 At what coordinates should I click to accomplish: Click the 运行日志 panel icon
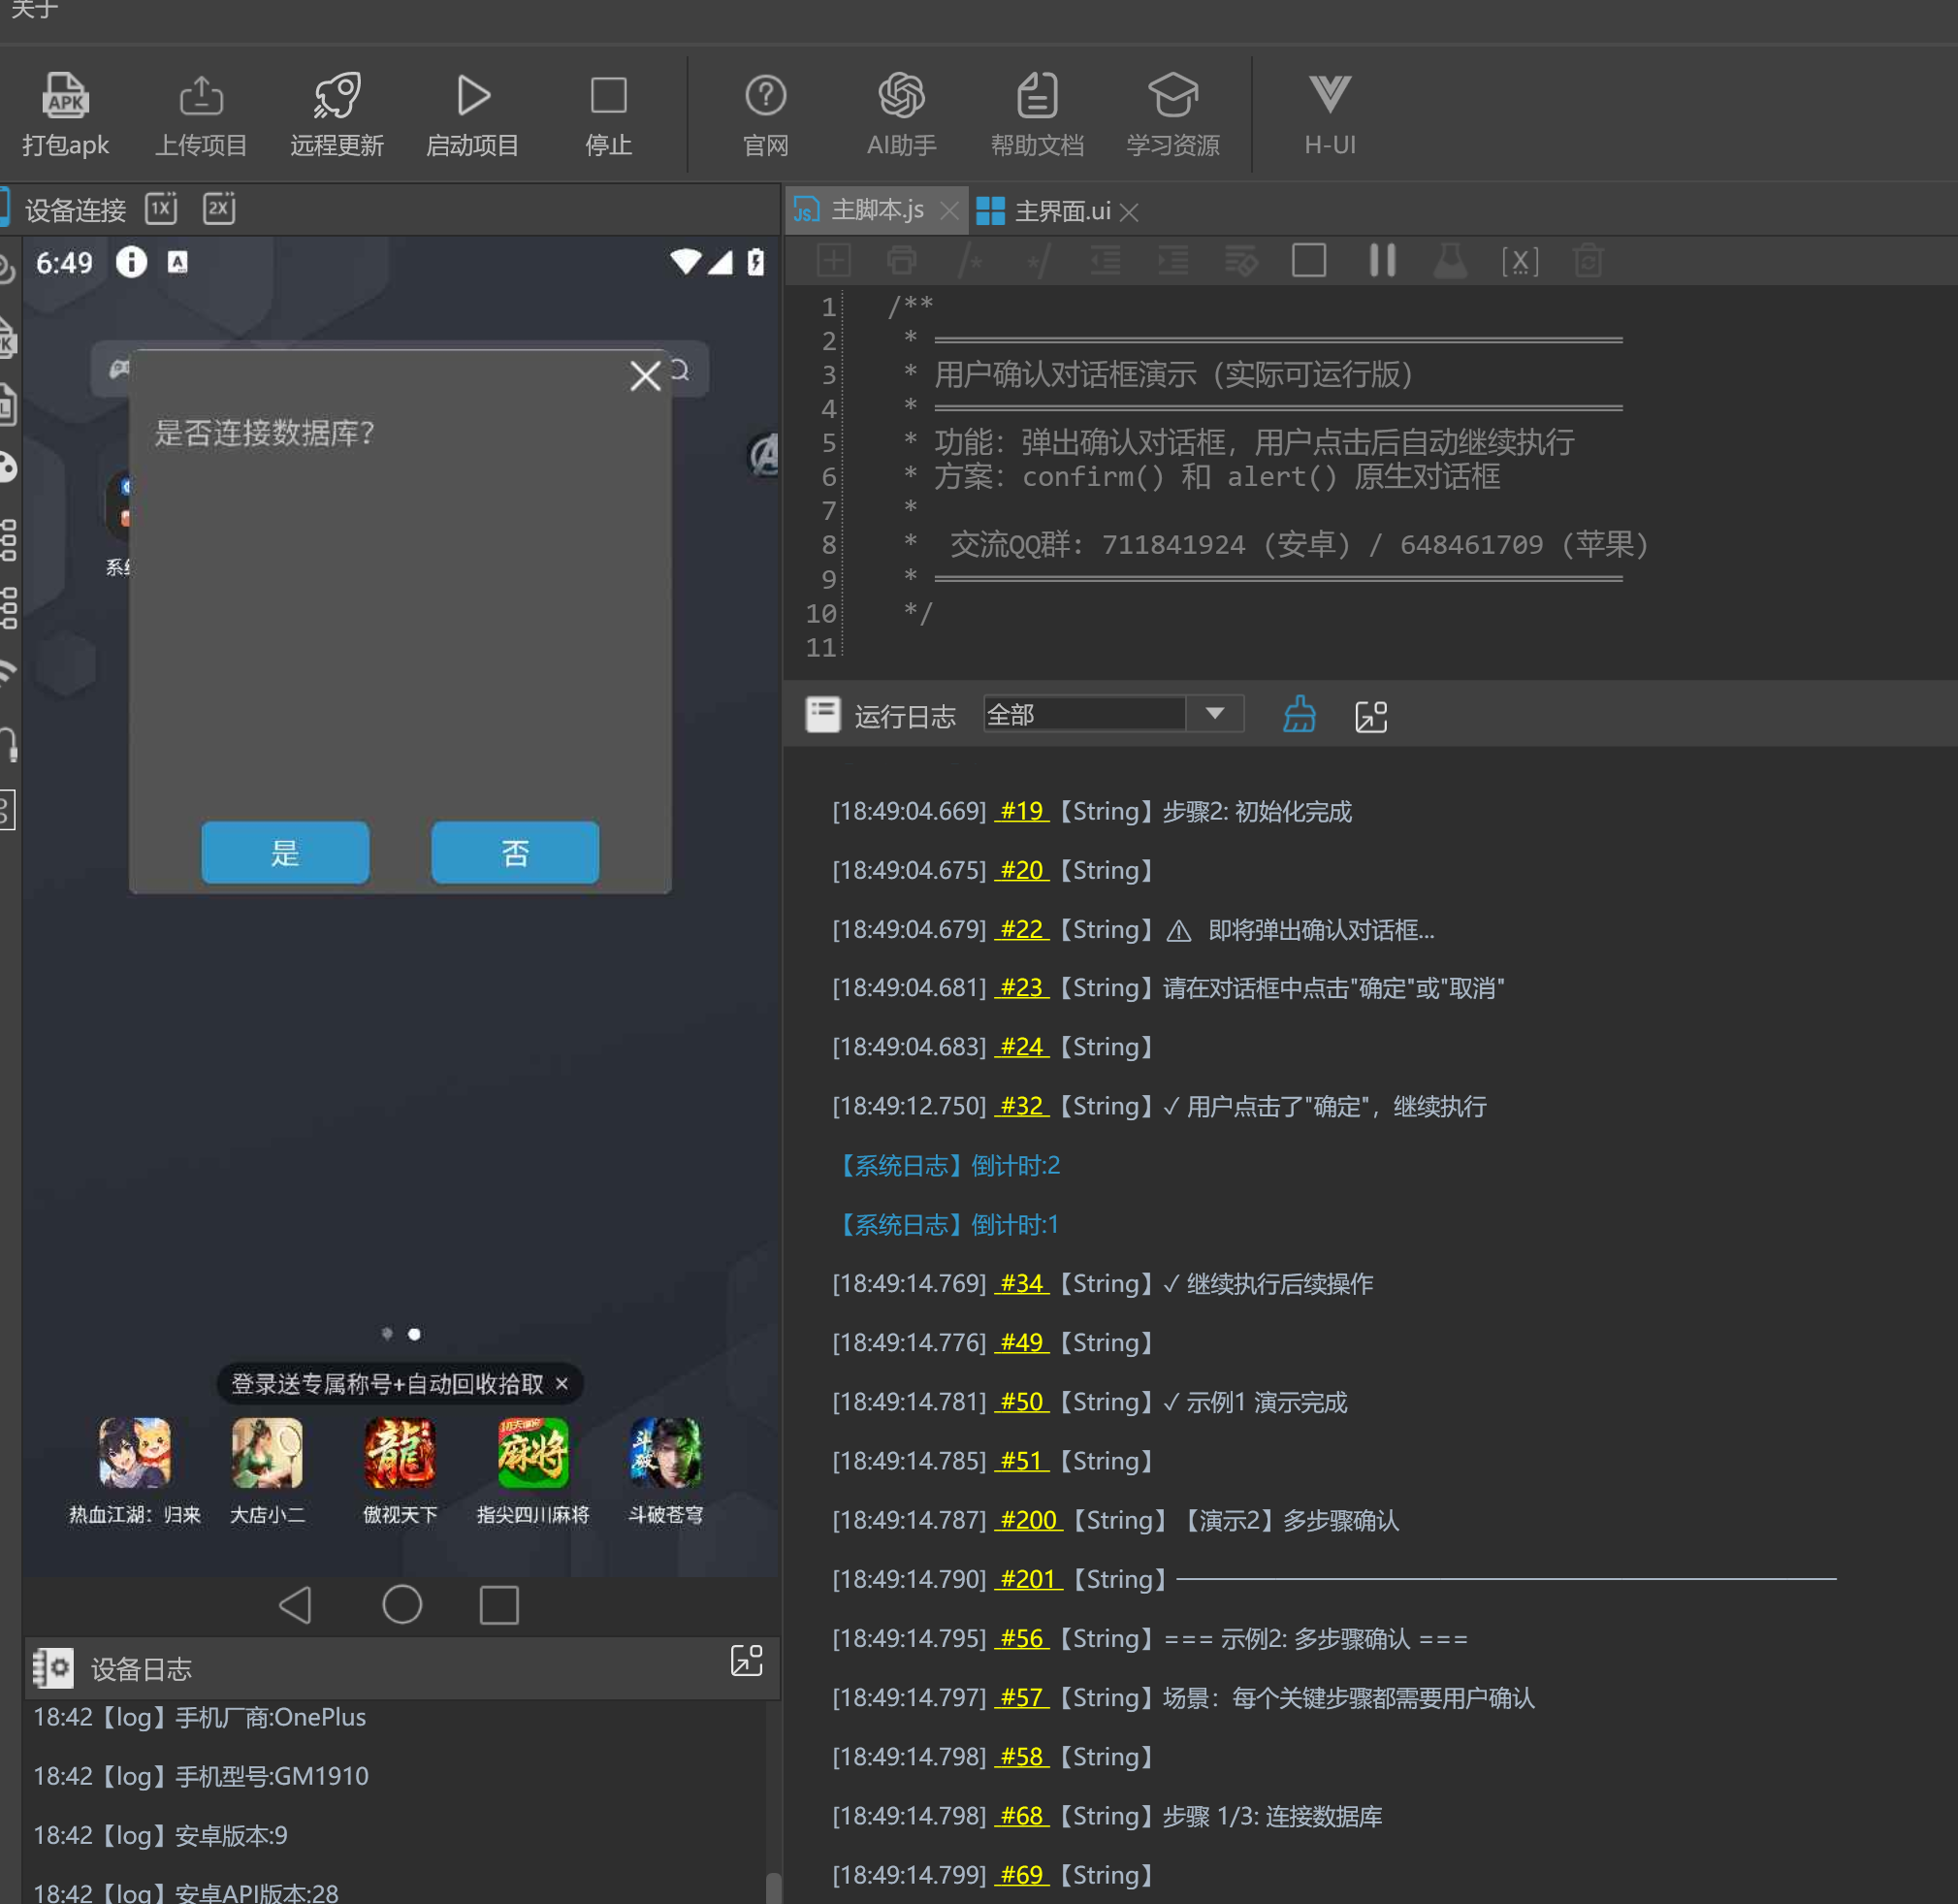click(823, 715)
